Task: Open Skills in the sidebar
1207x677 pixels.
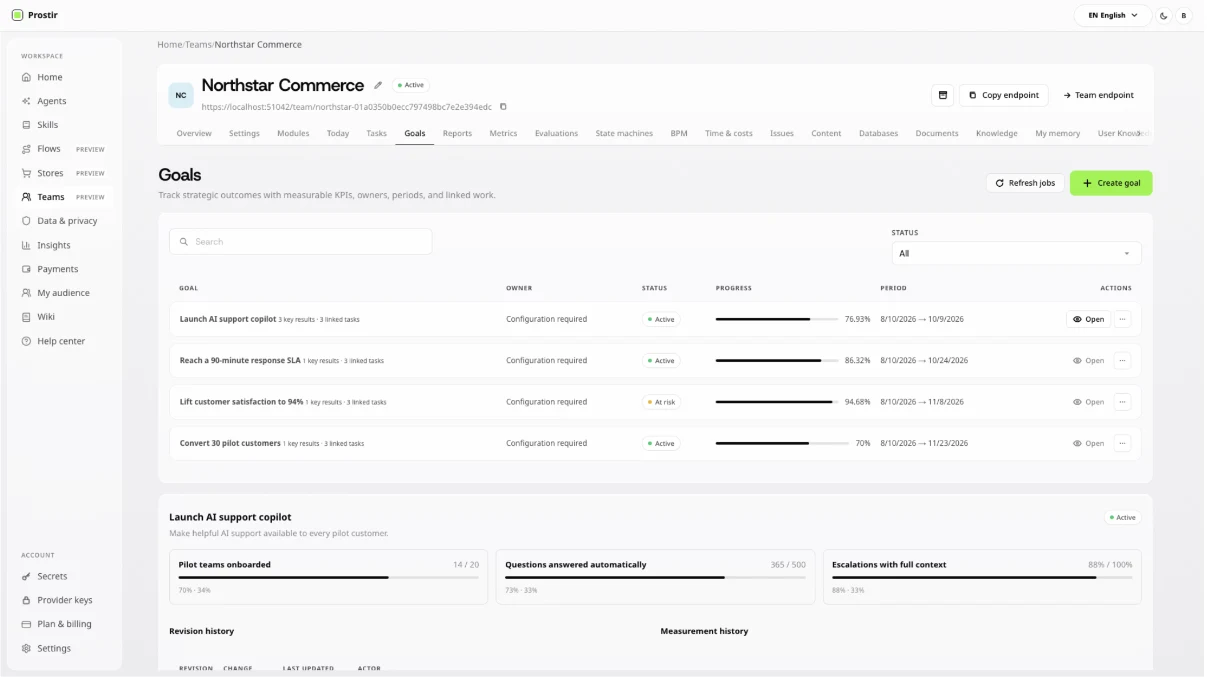Action: coord(65,125)
